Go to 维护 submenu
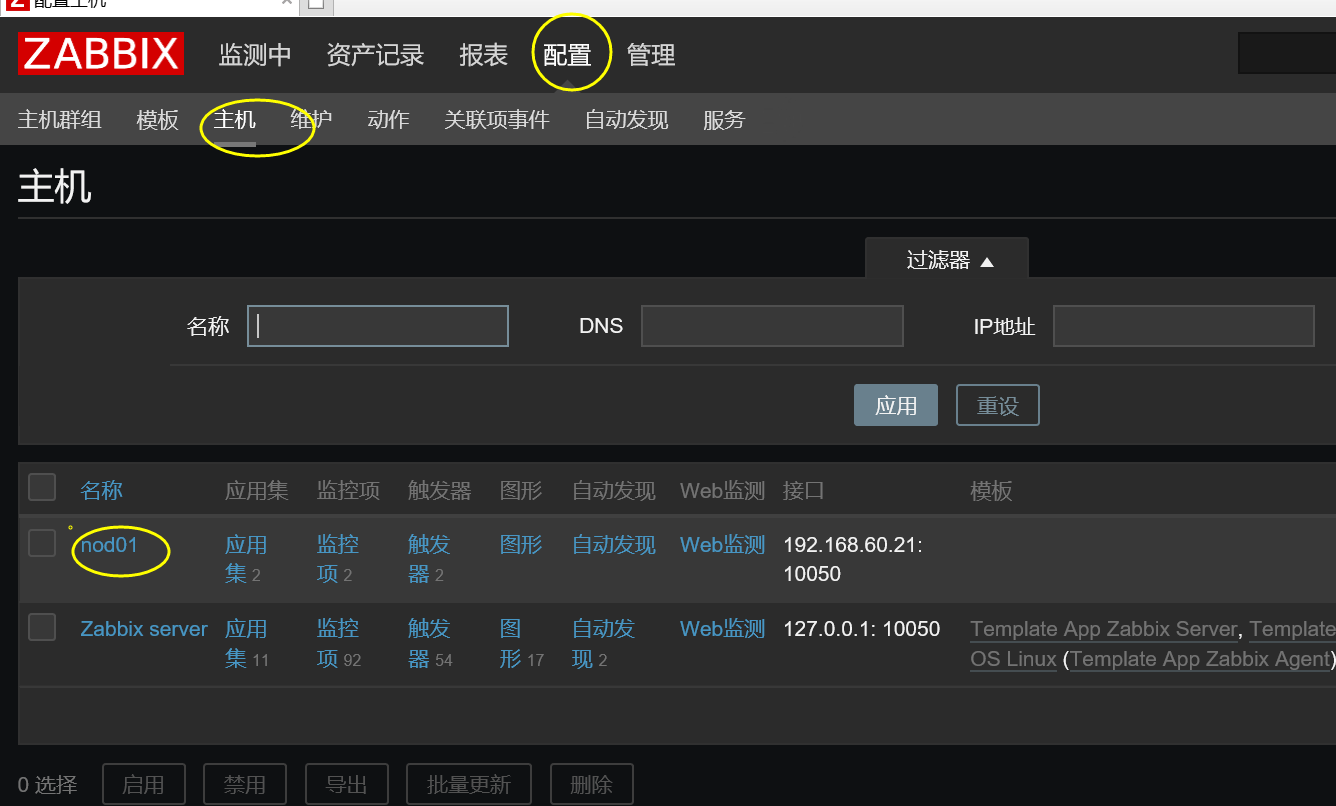Image resolution: width=1336 pixels, height=806 pixels. pyautogui.click(x=311, y=120)
